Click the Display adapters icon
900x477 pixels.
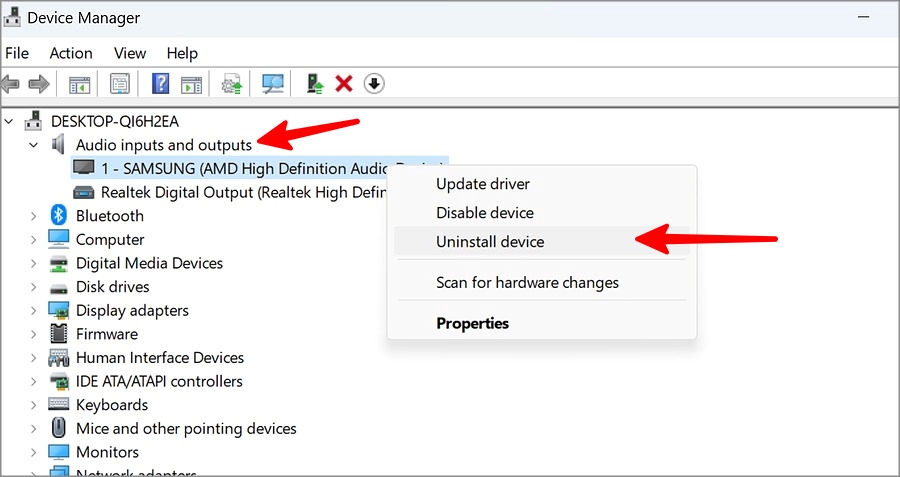(x=59, y=311)
